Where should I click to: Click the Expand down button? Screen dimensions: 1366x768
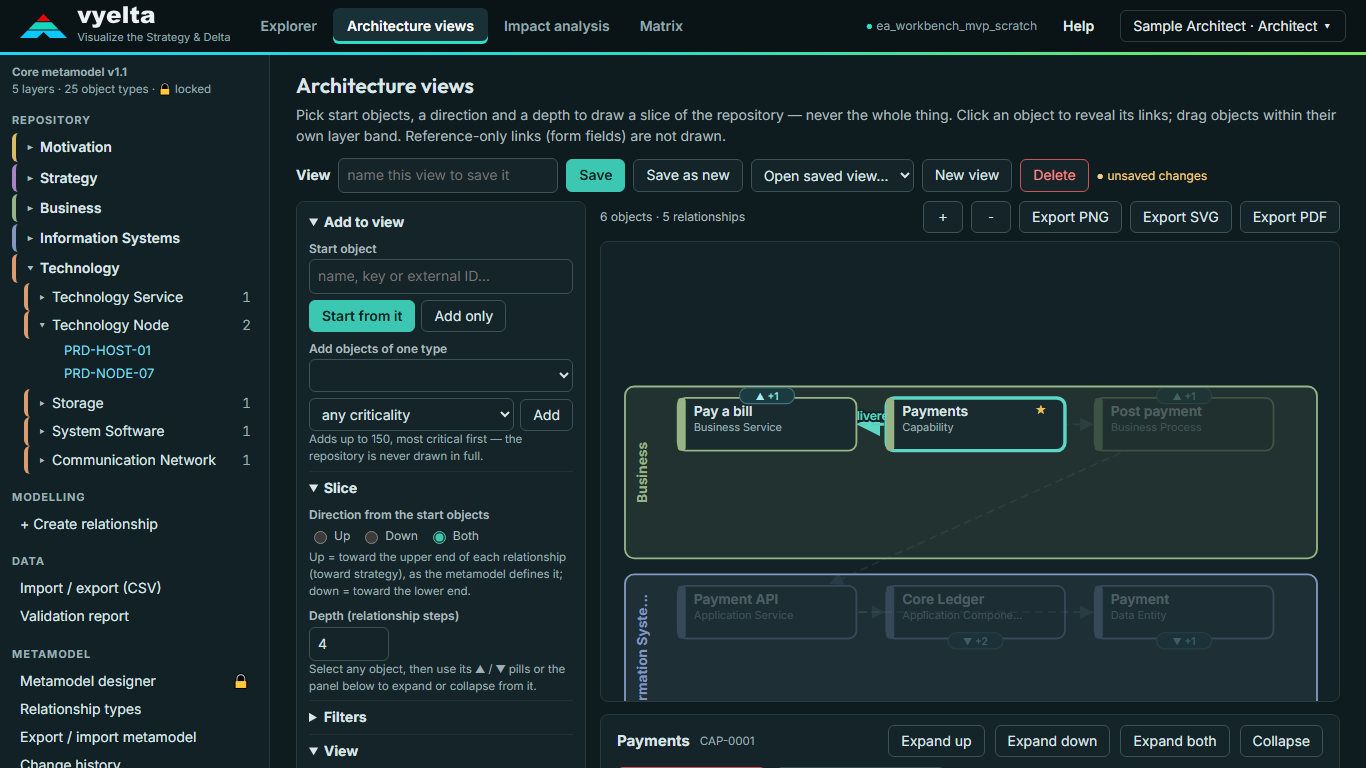pyautogui.click(x=1052, y=741)
